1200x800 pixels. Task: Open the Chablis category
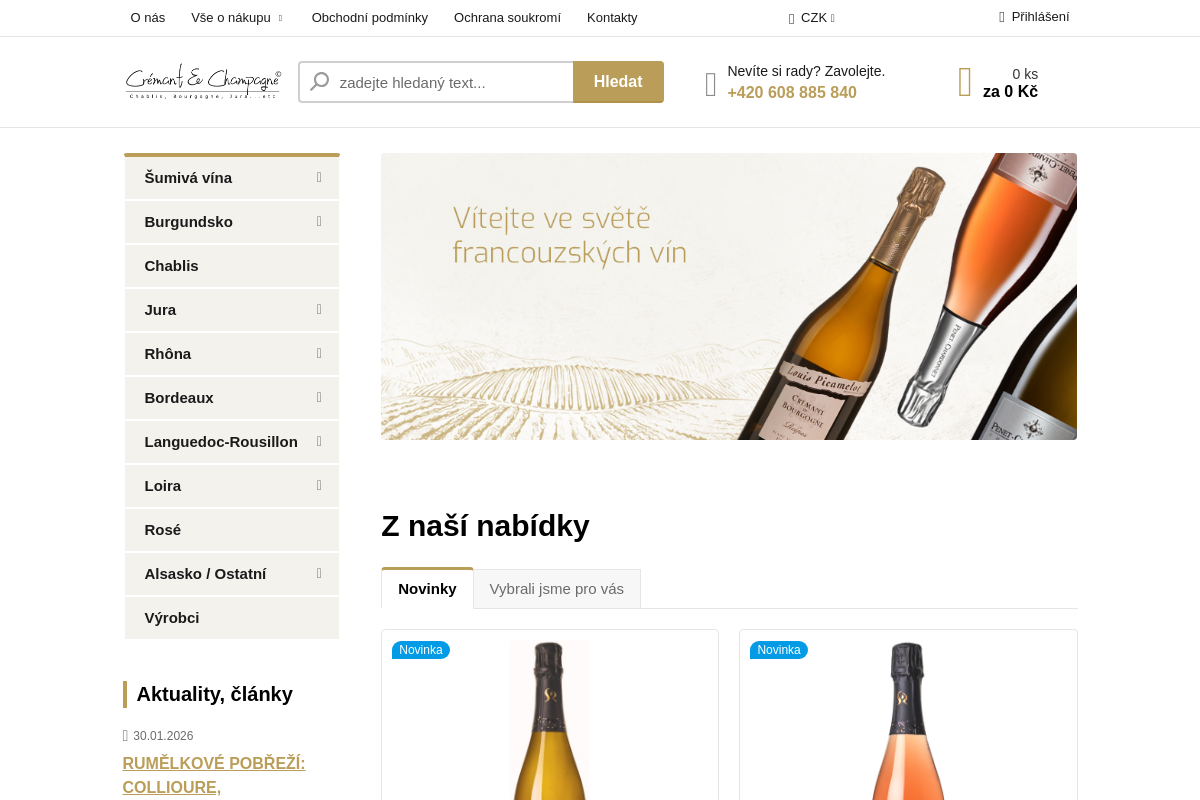point(232,266)
